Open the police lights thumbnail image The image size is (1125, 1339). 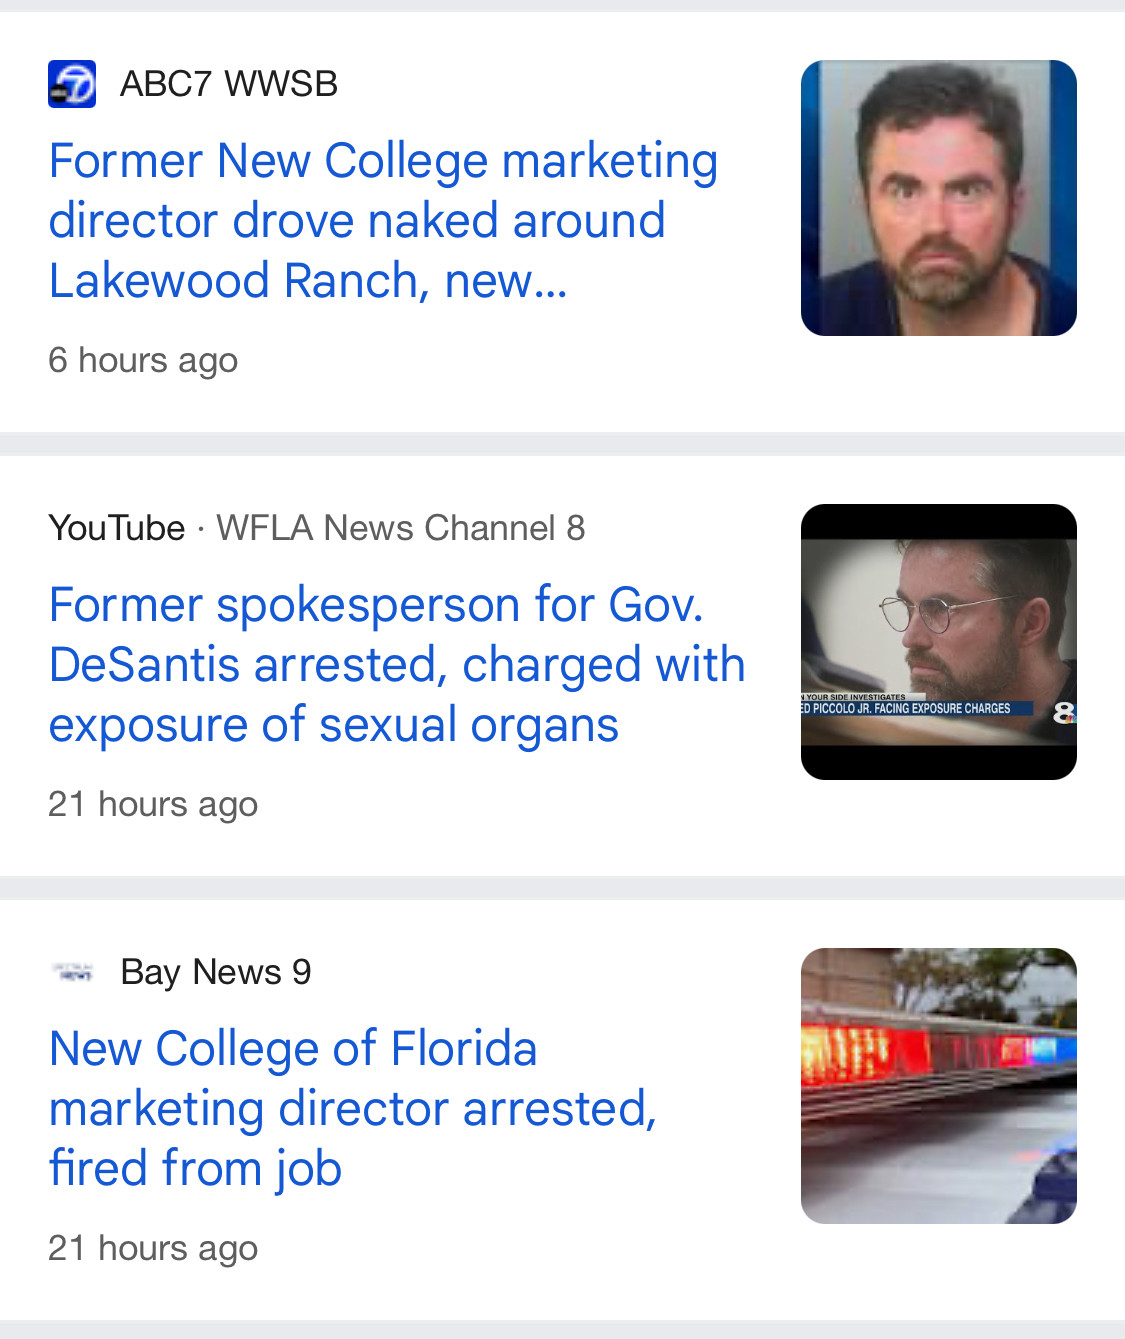tap(938, 1086)
